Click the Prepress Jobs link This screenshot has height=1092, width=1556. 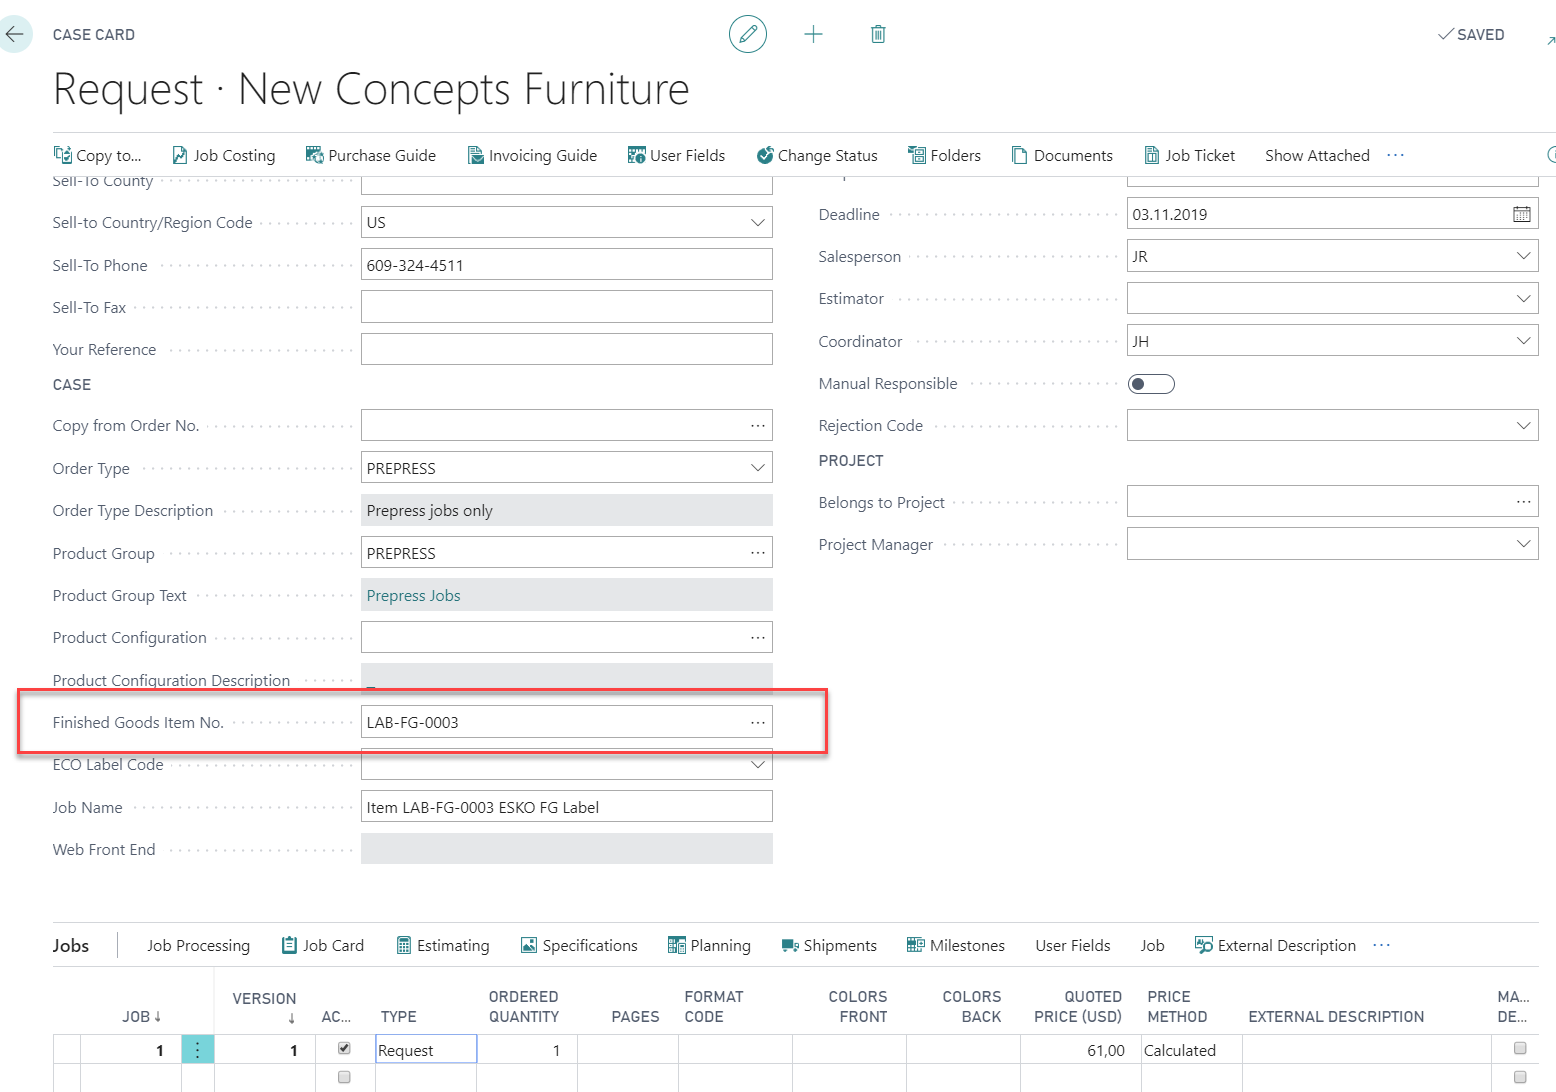[413, 596]
